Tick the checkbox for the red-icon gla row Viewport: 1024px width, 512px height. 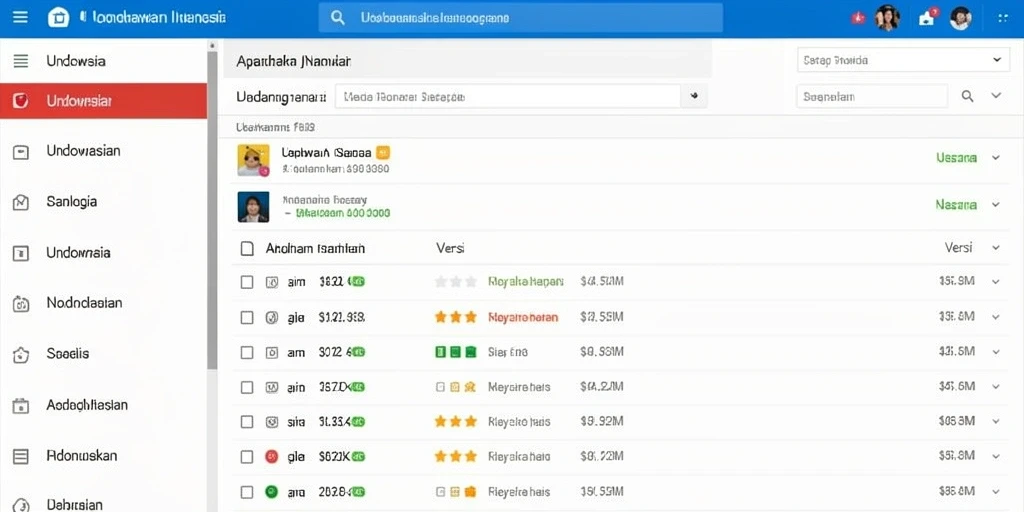point(247,457)
